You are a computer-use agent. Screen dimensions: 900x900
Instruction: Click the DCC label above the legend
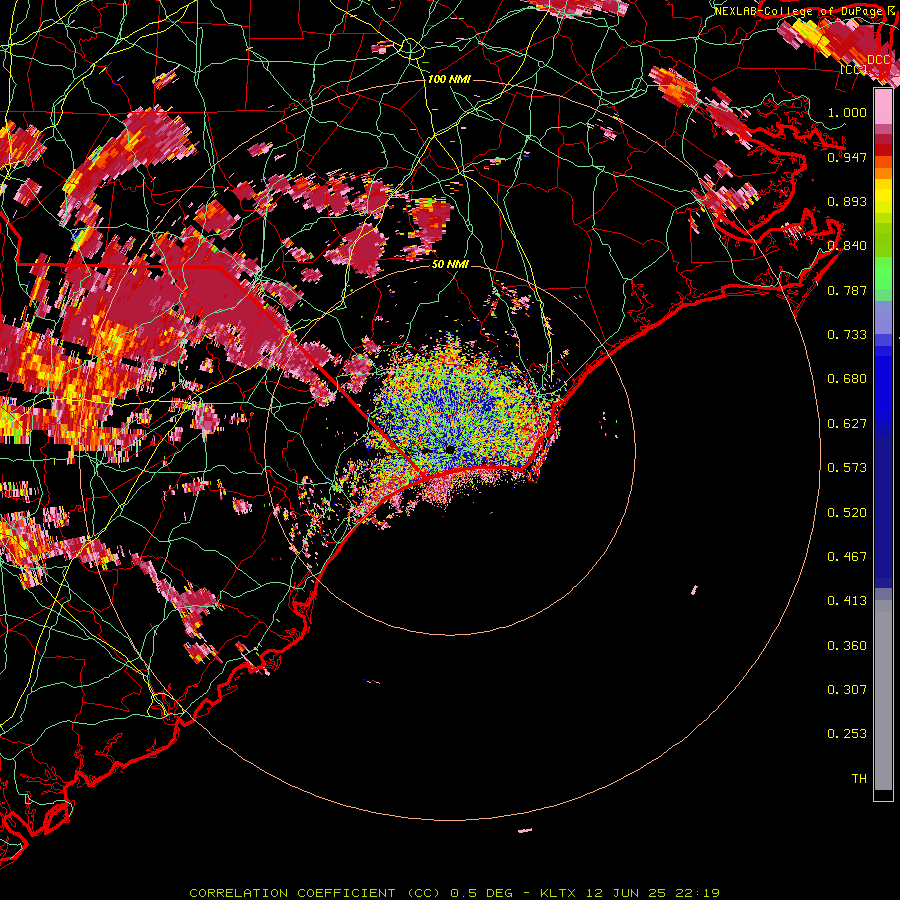point(878,60)
